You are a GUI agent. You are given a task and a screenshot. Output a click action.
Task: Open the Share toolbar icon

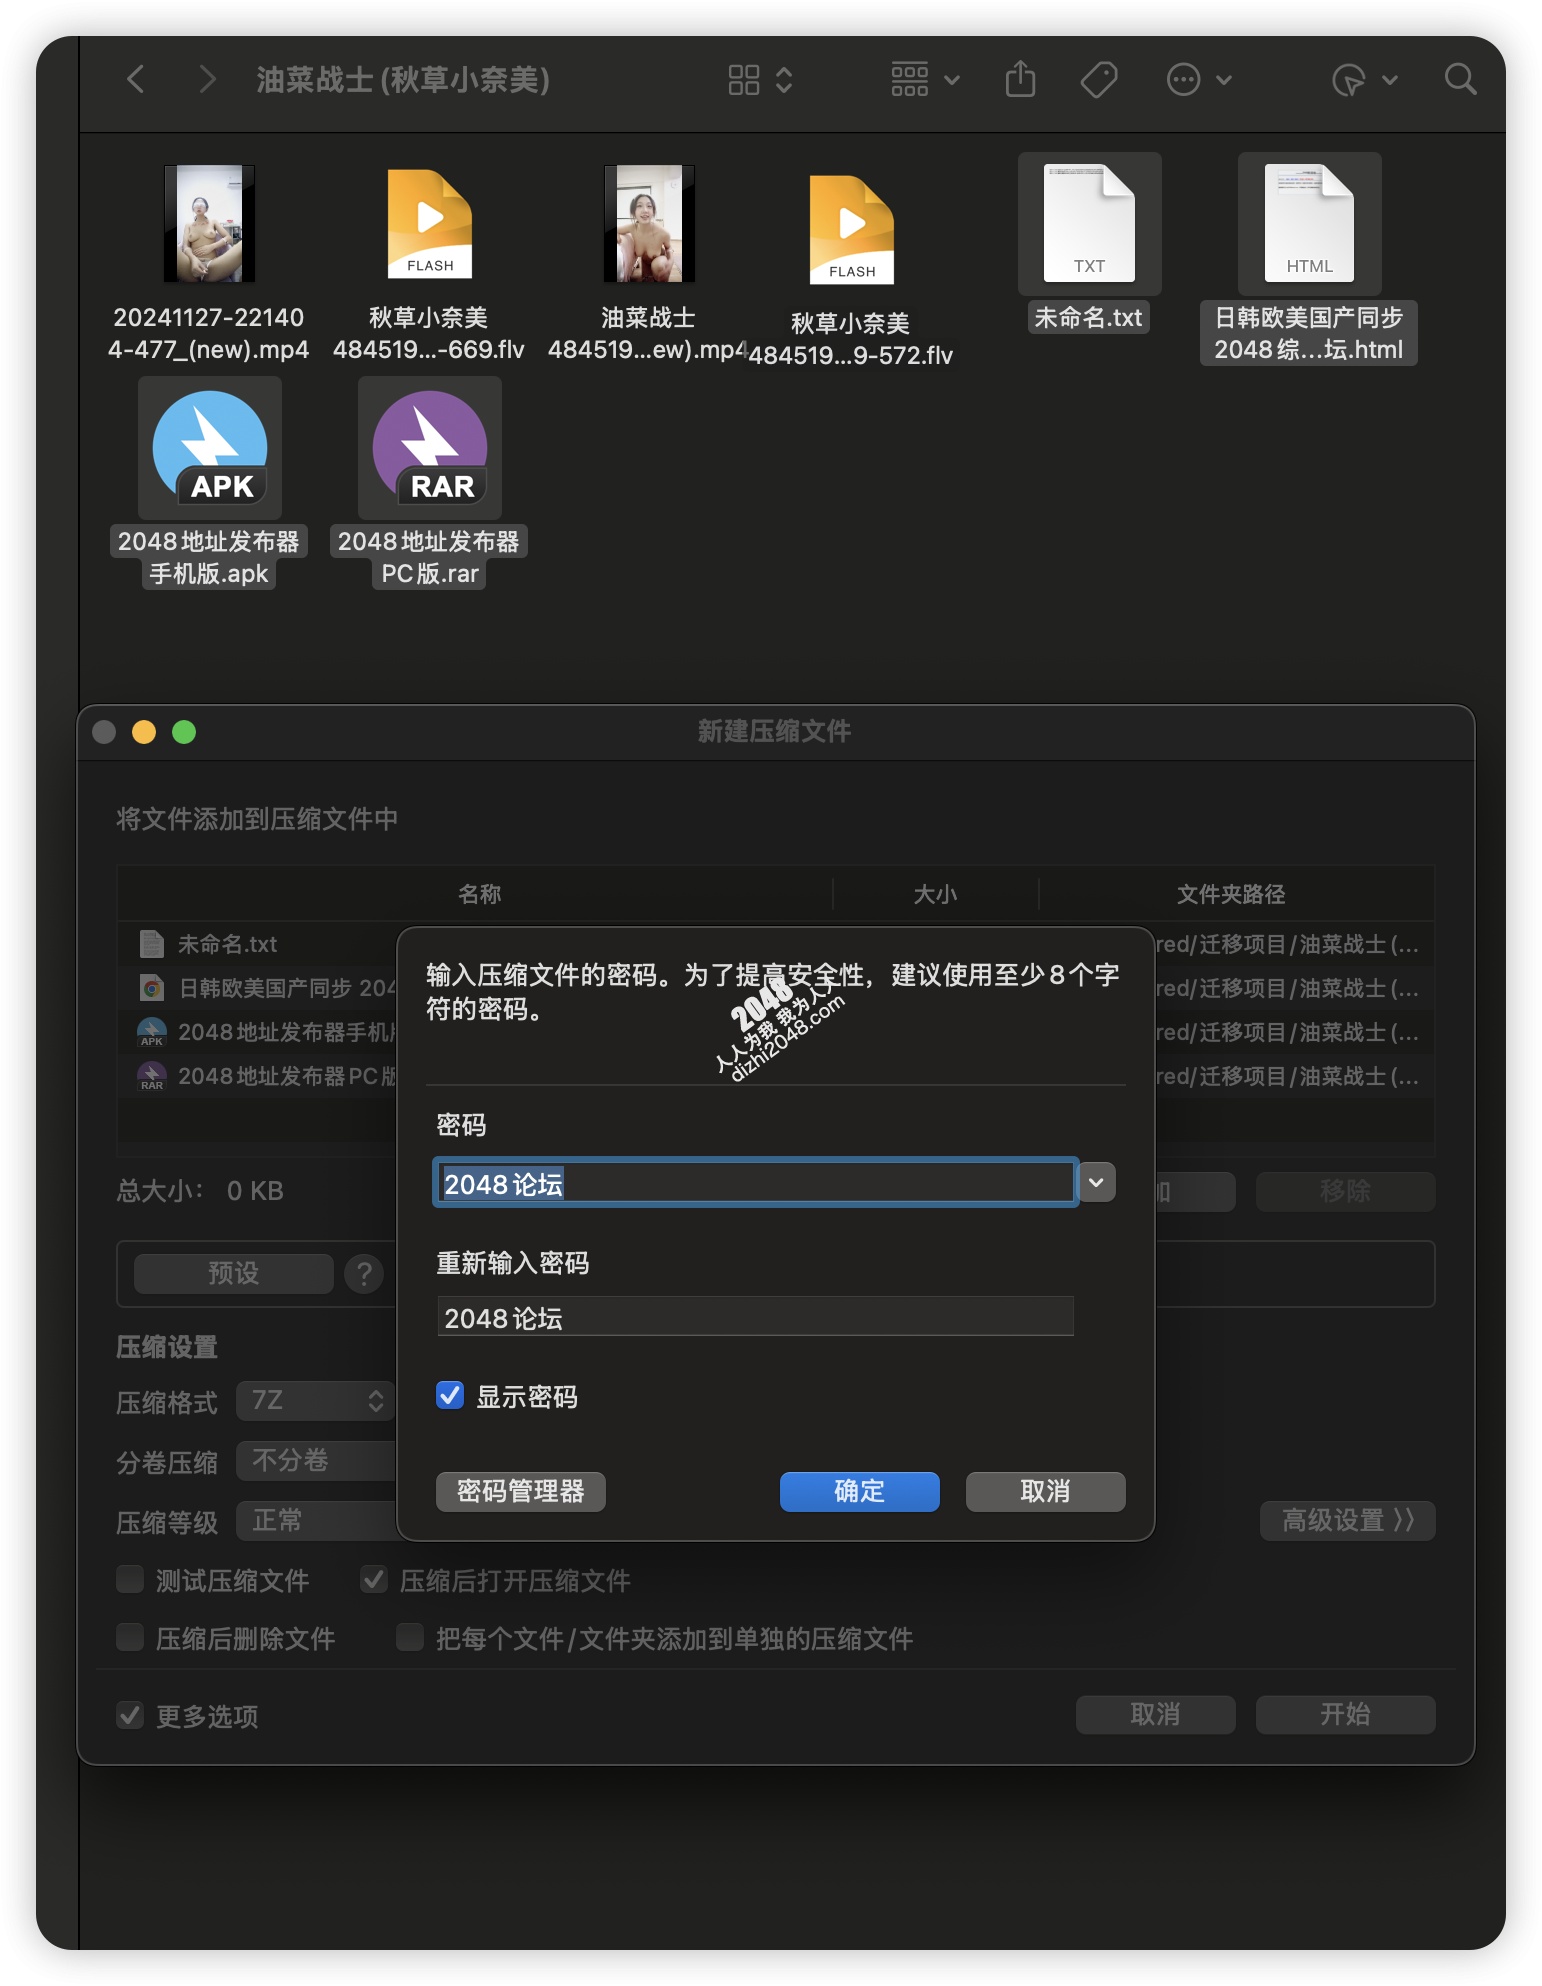point(1019,79)
